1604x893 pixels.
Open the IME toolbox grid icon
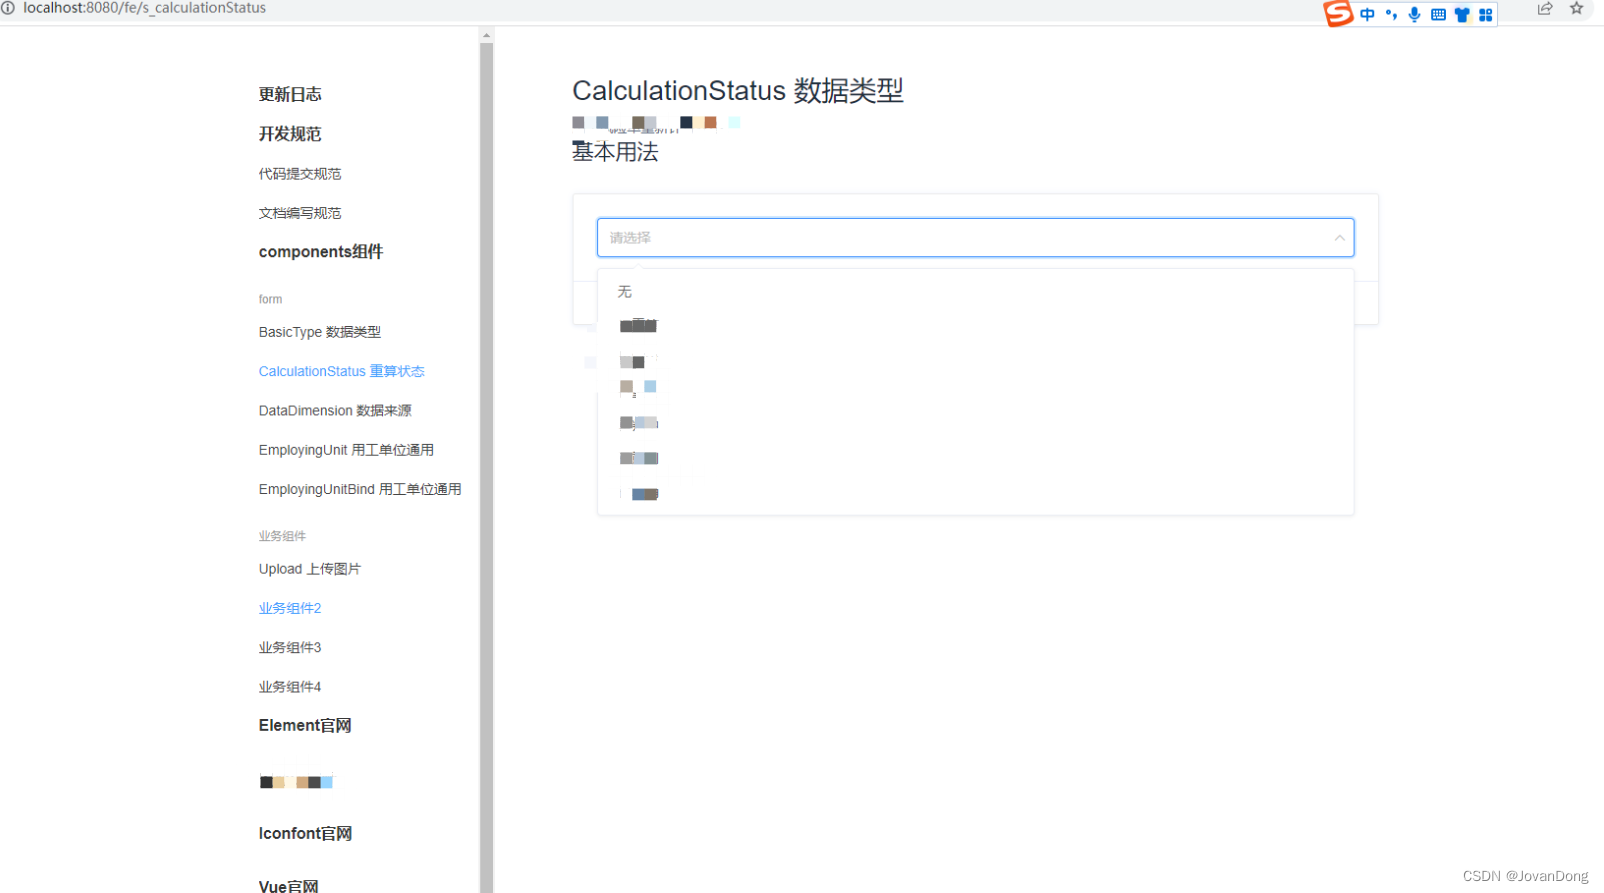[x=1486, y=14]
